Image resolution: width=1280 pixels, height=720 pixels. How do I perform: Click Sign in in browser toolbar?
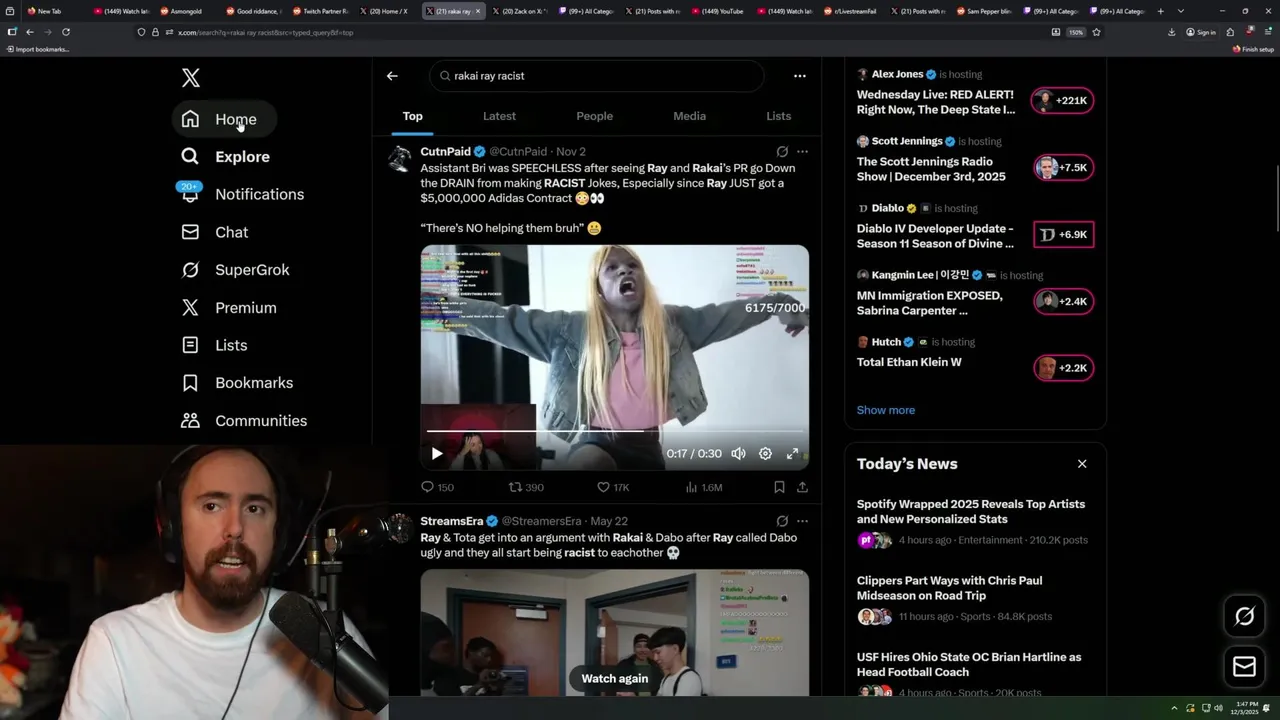[x=1201, y=32]
